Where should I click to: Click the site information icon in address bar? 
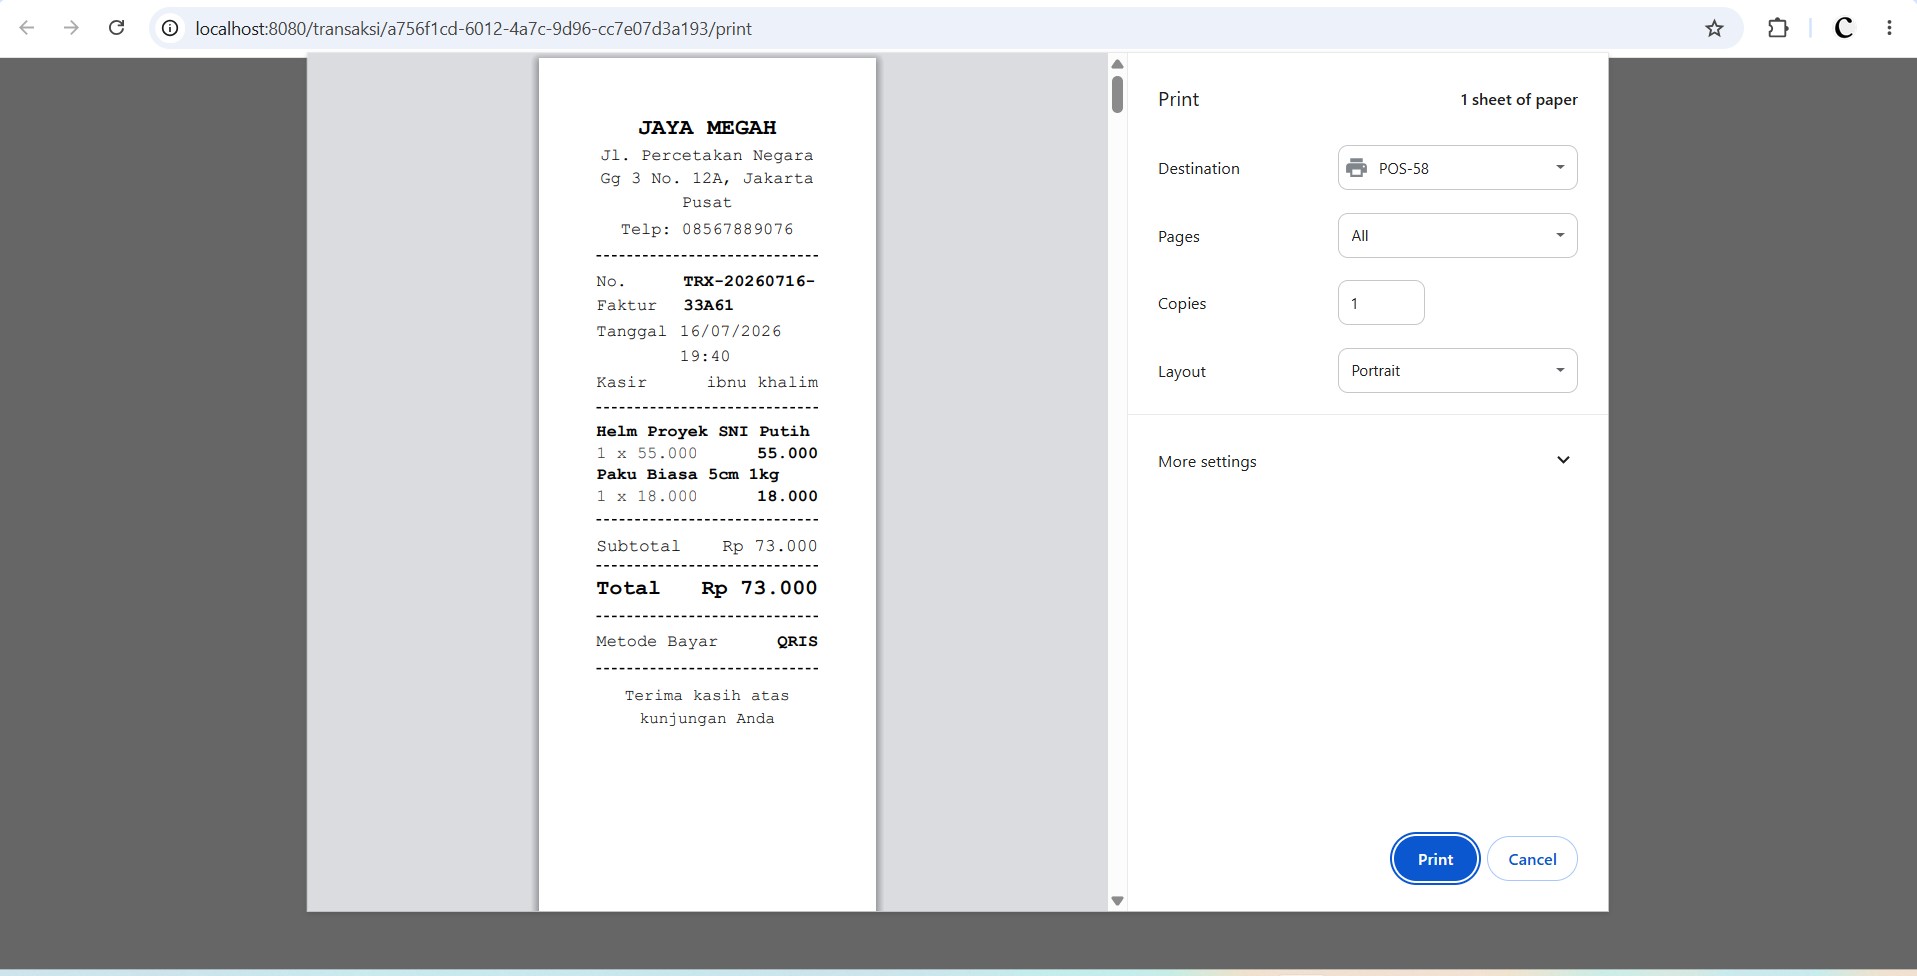(x=170, y=28)
